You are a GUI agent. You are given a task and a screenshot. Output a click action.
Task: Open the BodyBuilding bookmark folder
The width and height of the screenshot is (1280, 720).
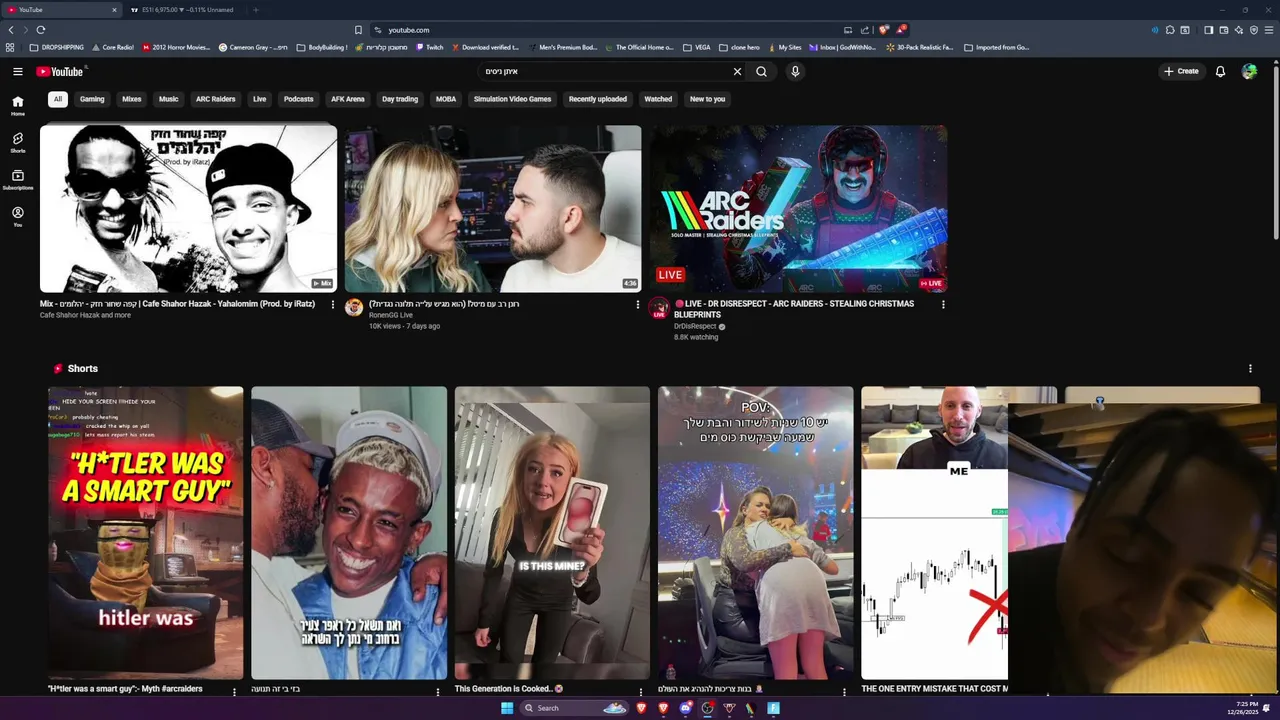point(322,47)
